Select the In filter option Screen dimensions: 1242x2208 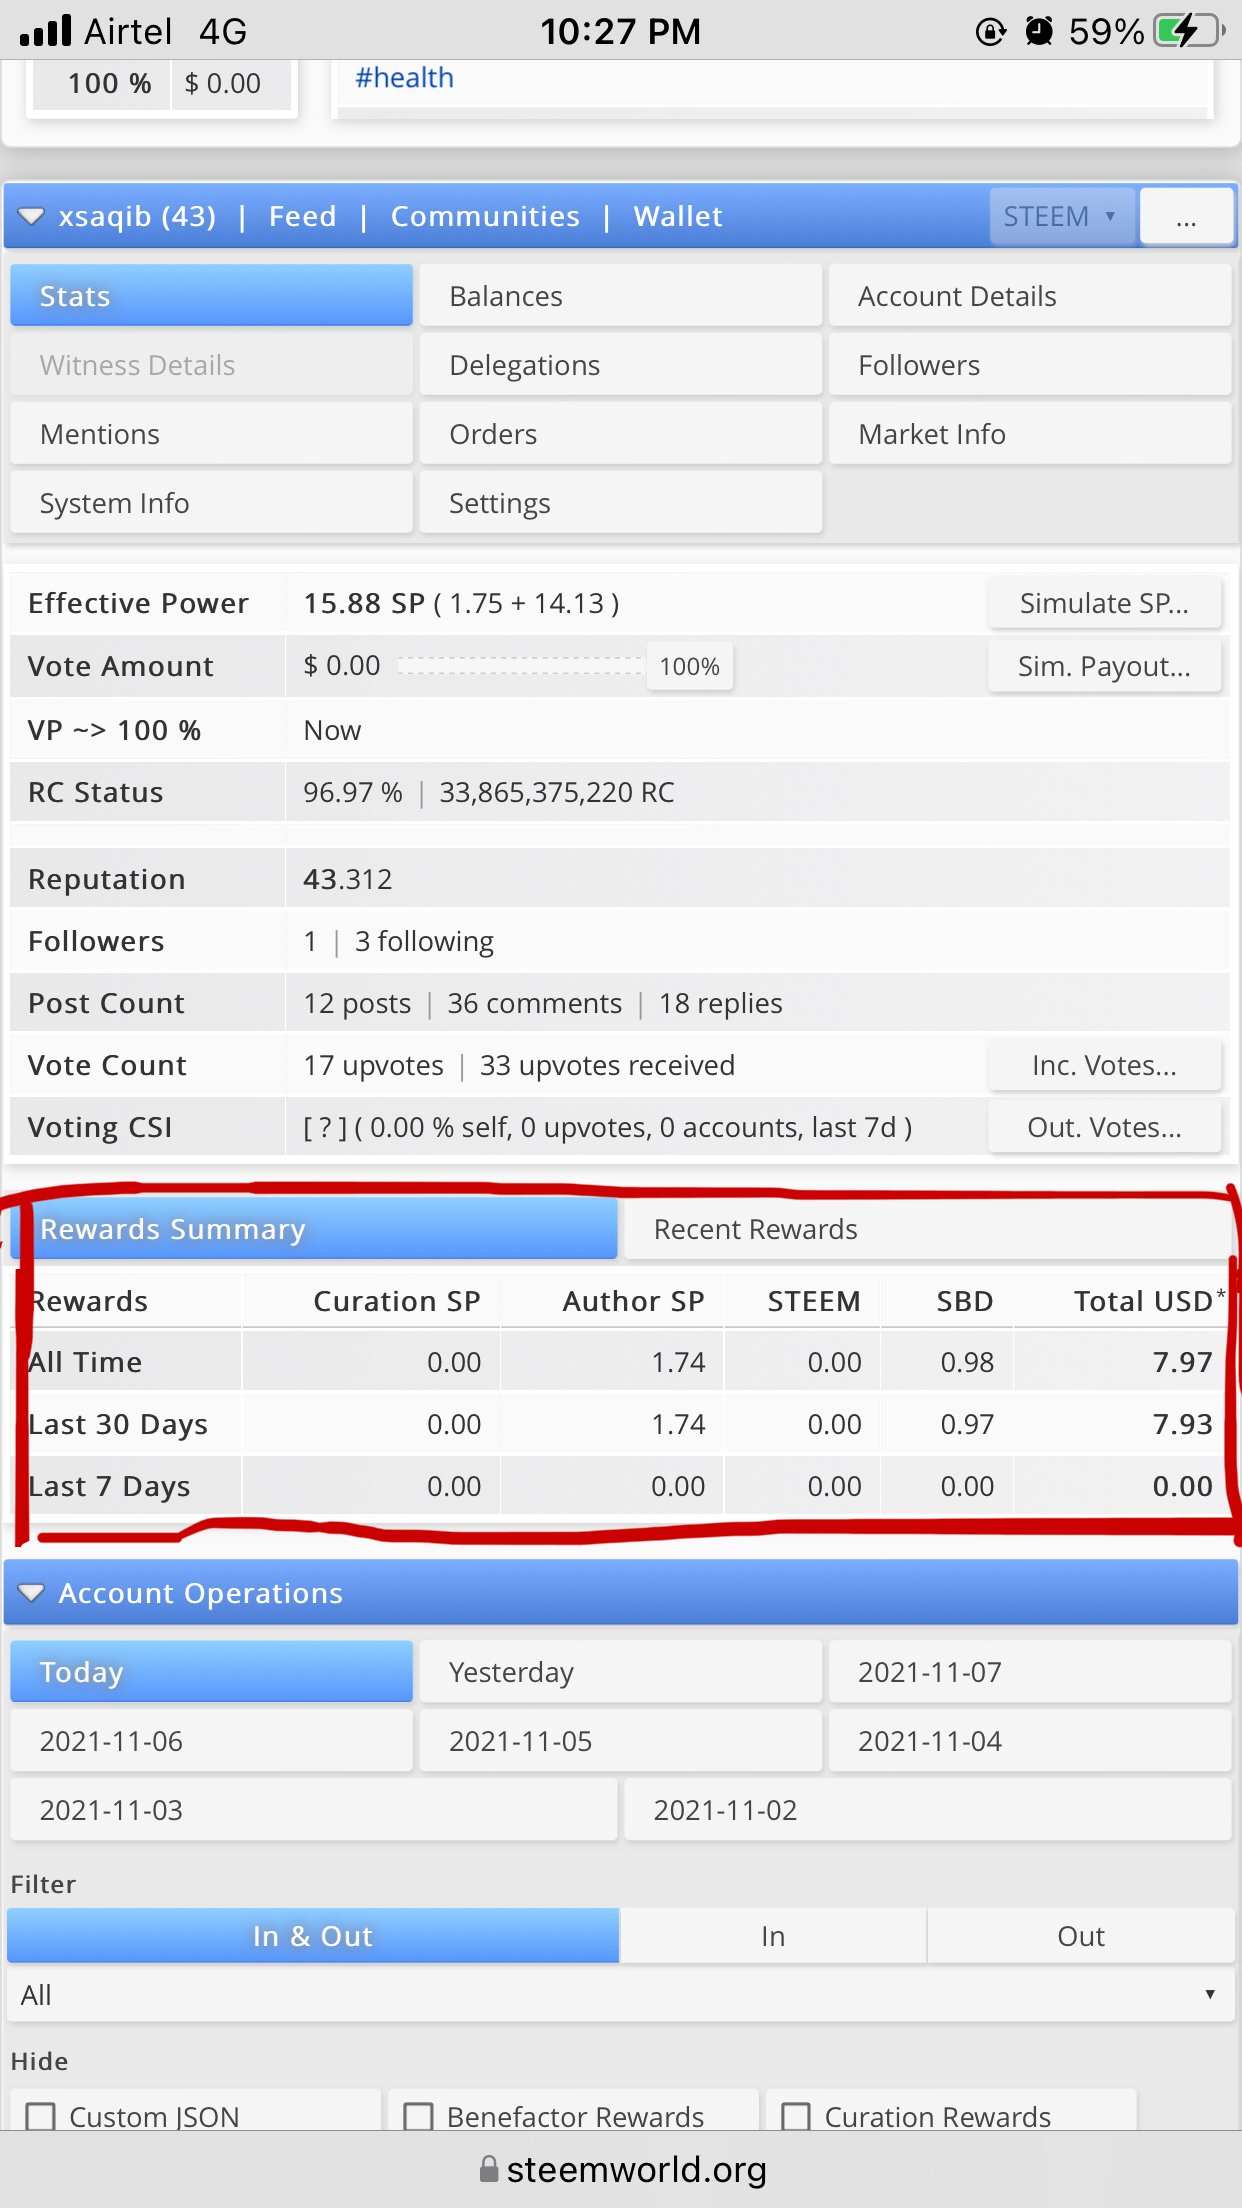pyautogui.click(x=773, y=1936)
